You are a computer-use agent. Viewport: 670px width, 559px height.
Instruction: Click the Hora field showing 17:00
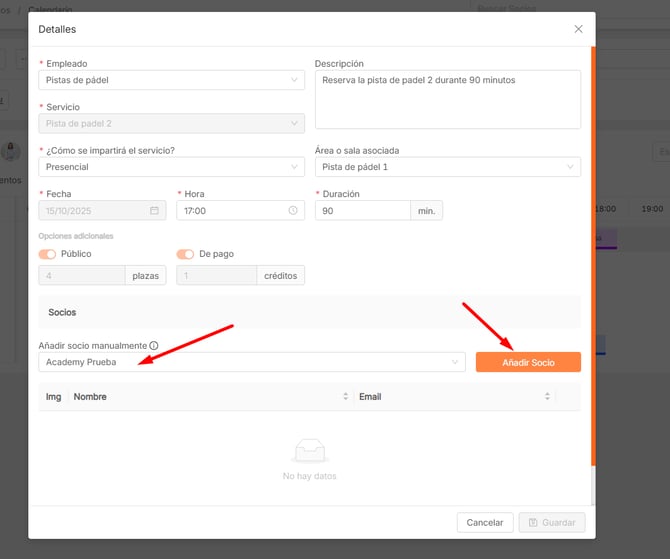tap(230, 211)
